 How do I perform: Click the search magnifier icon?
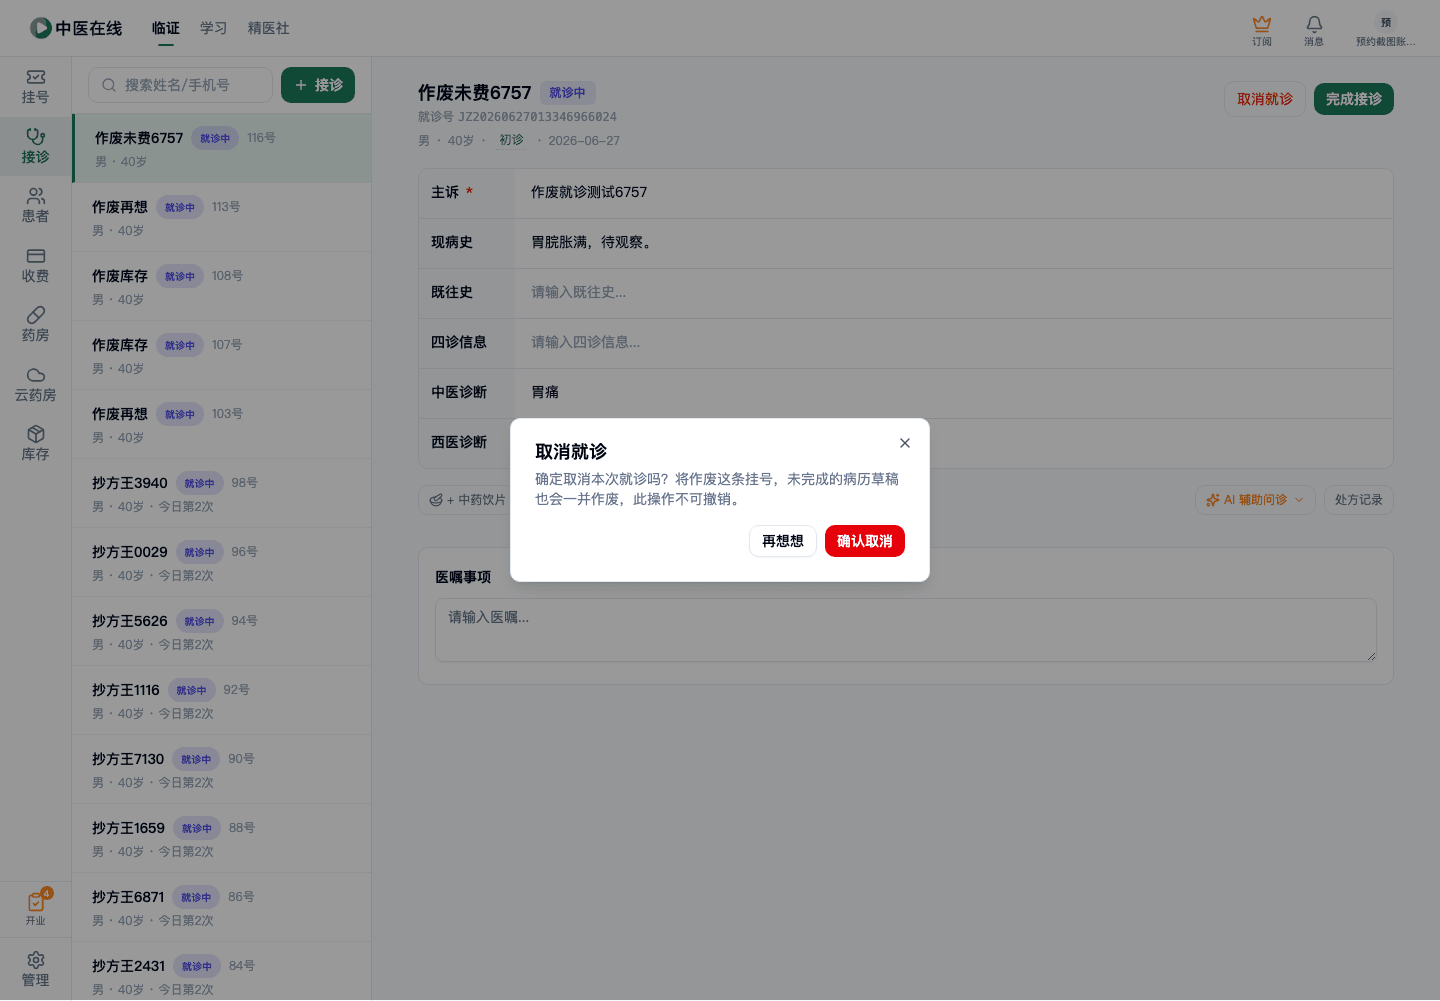(109, 85)
